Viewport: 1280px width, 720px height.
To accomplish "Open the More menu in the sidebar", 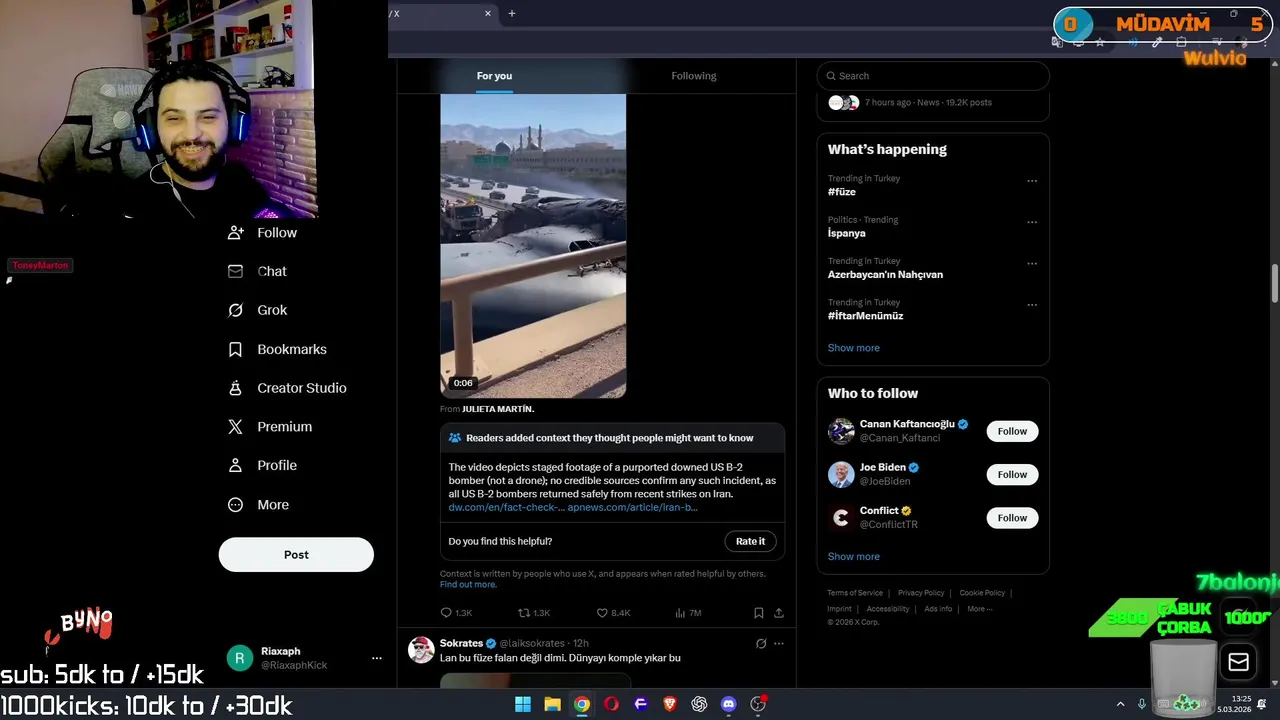I will [259, 505].
